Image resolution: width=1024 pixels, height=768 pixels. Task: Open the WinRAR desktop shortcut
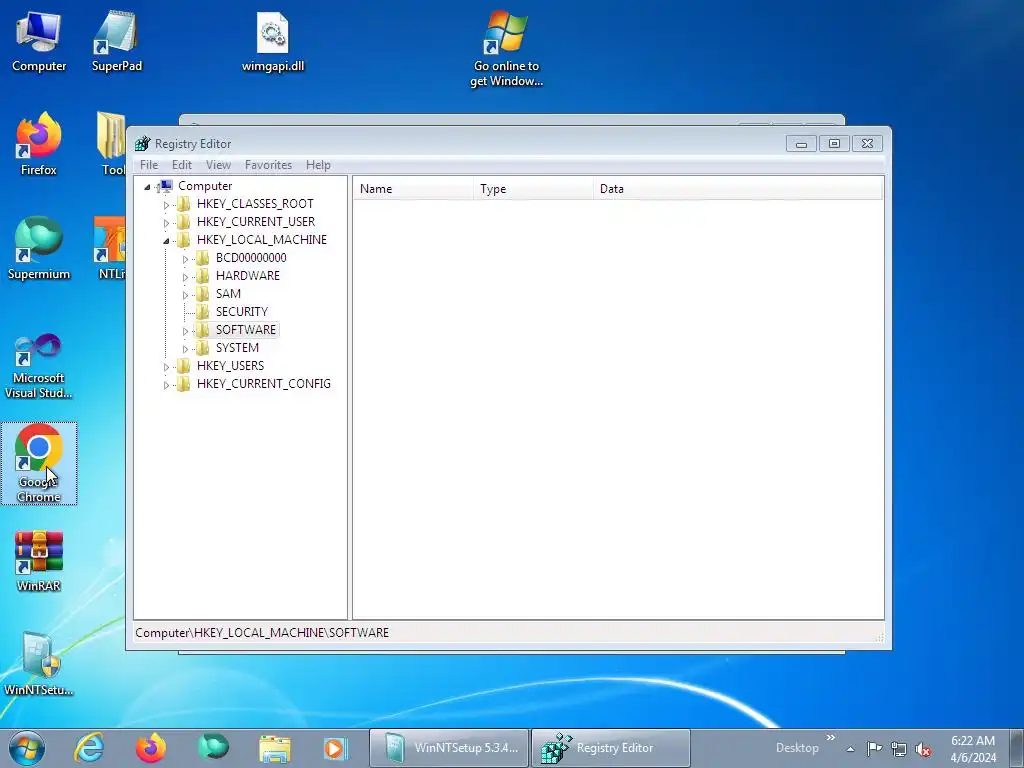click(39, 561)
